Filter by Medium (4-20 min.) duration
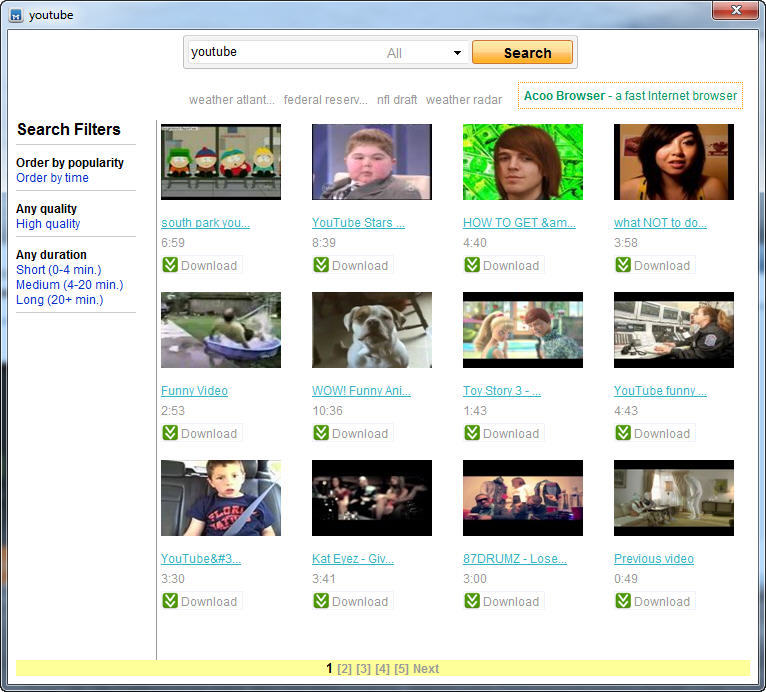 [69, 285]
